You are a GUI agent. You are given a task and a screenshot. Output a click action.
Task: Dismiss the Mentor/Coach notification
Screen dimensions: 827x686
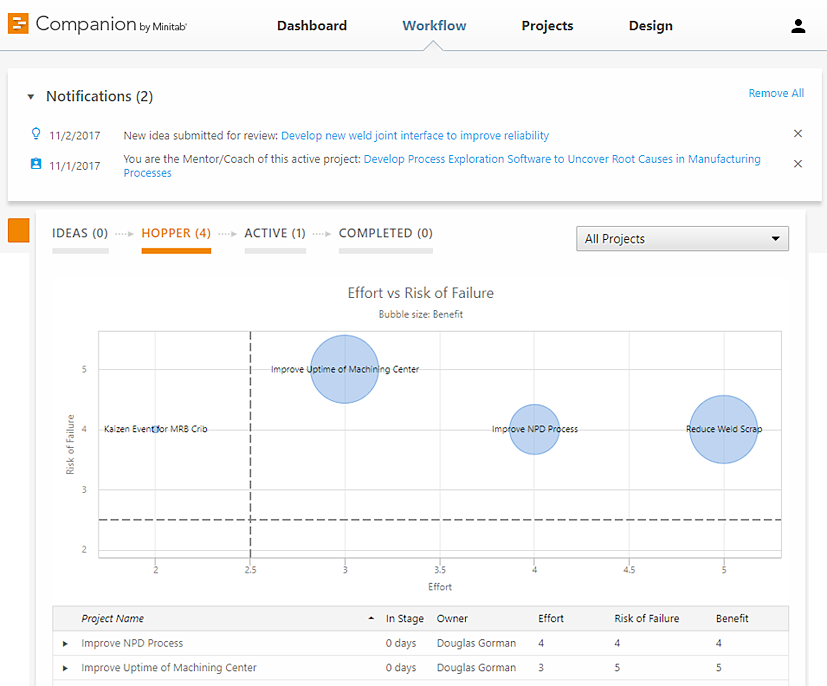tap(798, 164)
